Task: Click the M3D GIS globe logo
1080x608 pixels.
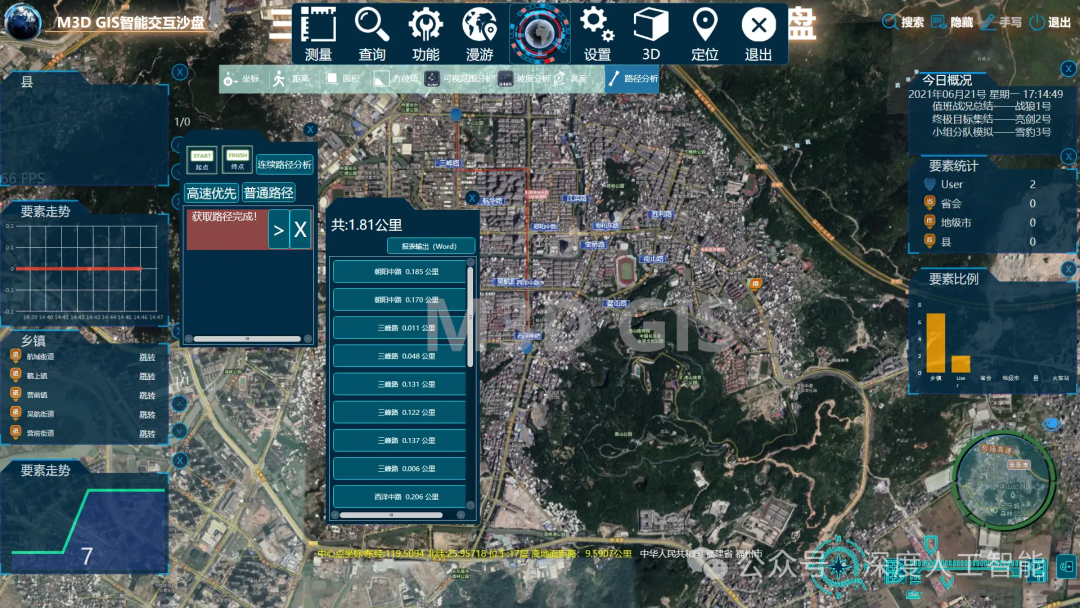Action: 22,21
